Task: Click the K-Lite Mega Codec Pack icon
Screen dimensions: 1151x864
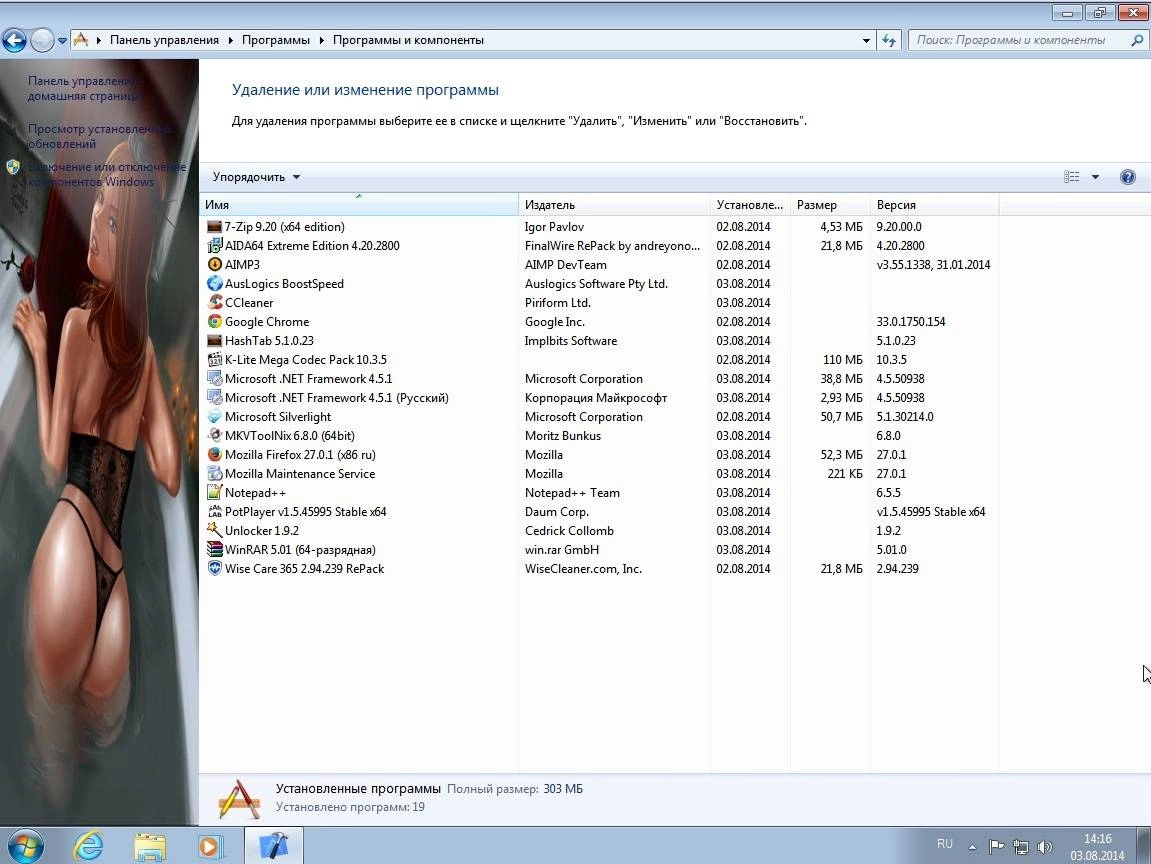Action: tap(214, 360)
